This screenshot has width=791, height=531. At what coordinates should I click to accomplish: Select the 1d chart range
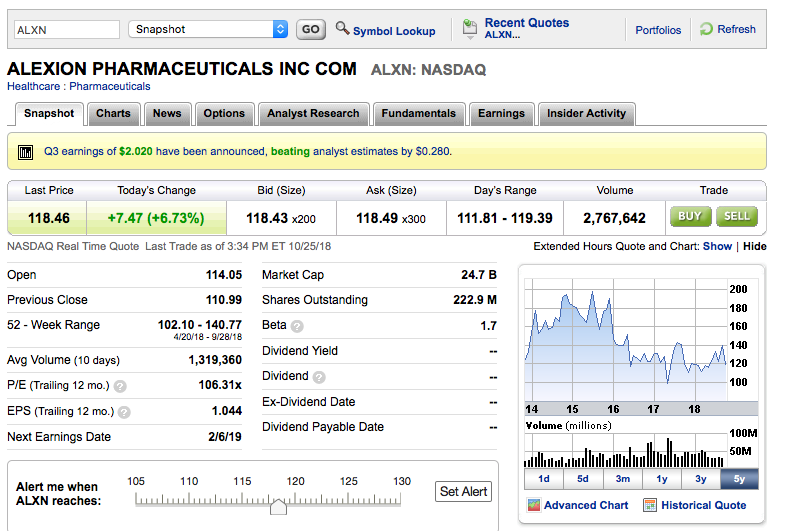544,479
